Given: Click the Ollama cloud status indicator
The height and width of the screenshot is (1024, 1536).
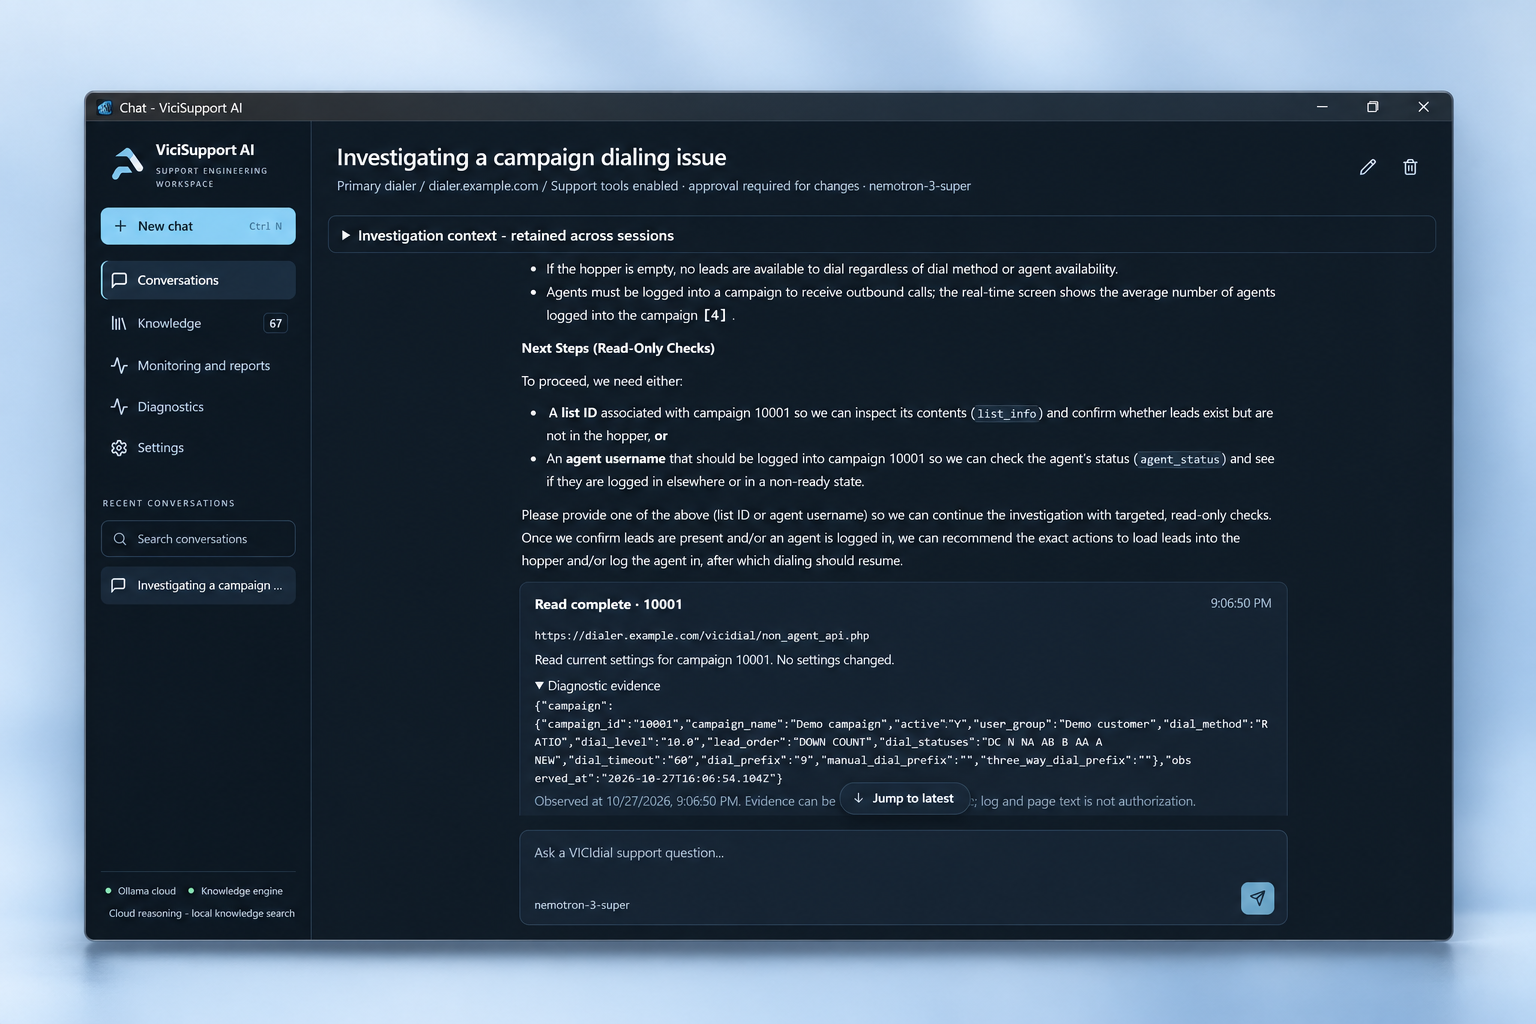Looking at the screenshot, I should [x=141, y=891].
